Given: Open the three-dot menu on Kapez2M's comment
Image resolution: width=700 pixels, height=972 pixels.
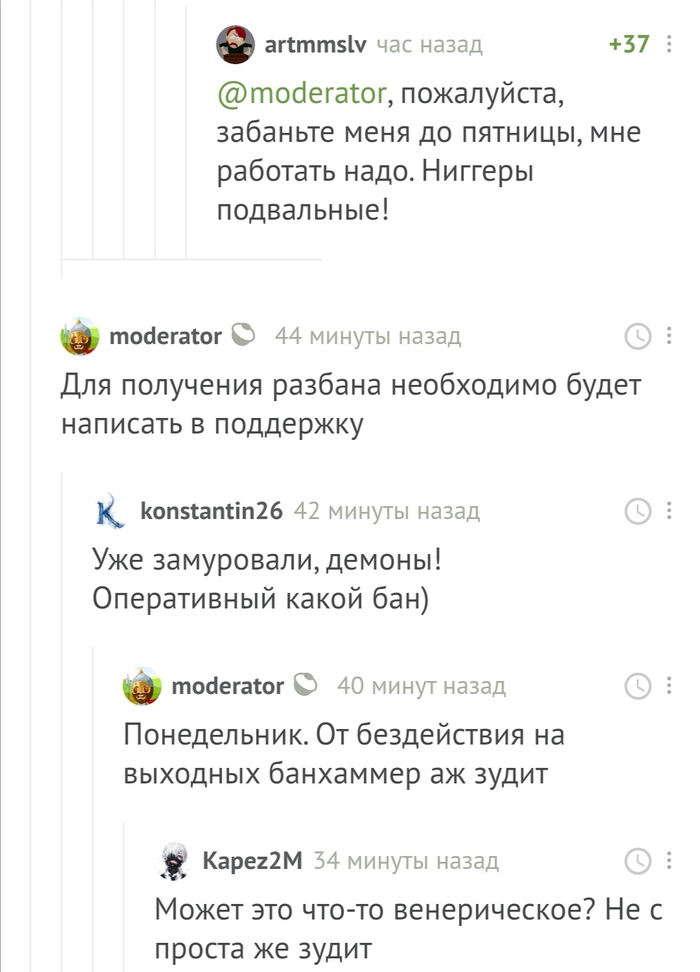Looking at the screenshot, I should coord(668,861).
